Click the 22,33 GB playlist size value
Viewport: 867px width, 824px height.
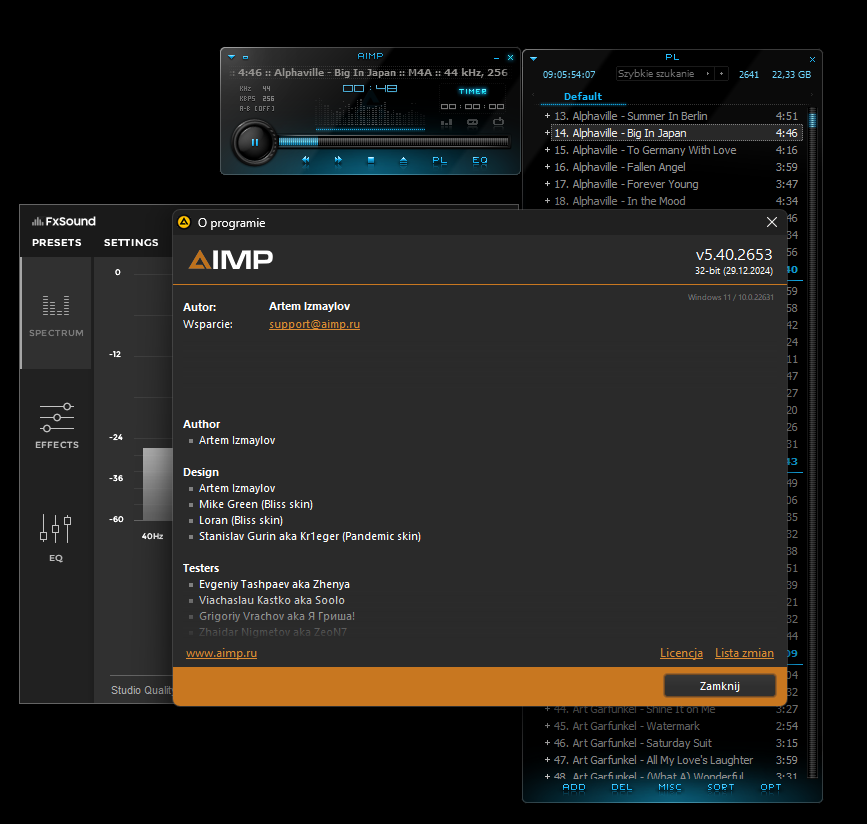pyautogui.click(x=791, y=75)
